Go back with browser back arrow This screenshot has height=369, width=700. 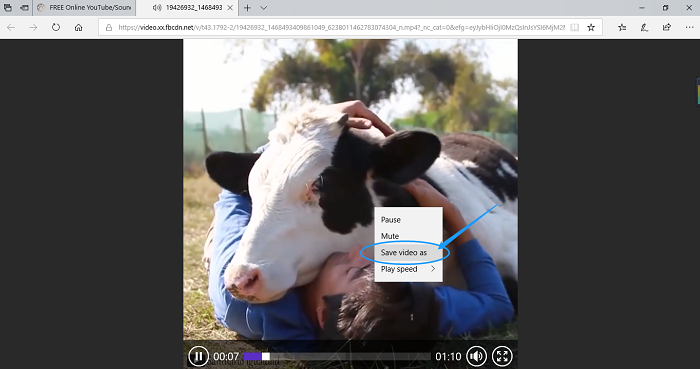[x=11, y=27]
